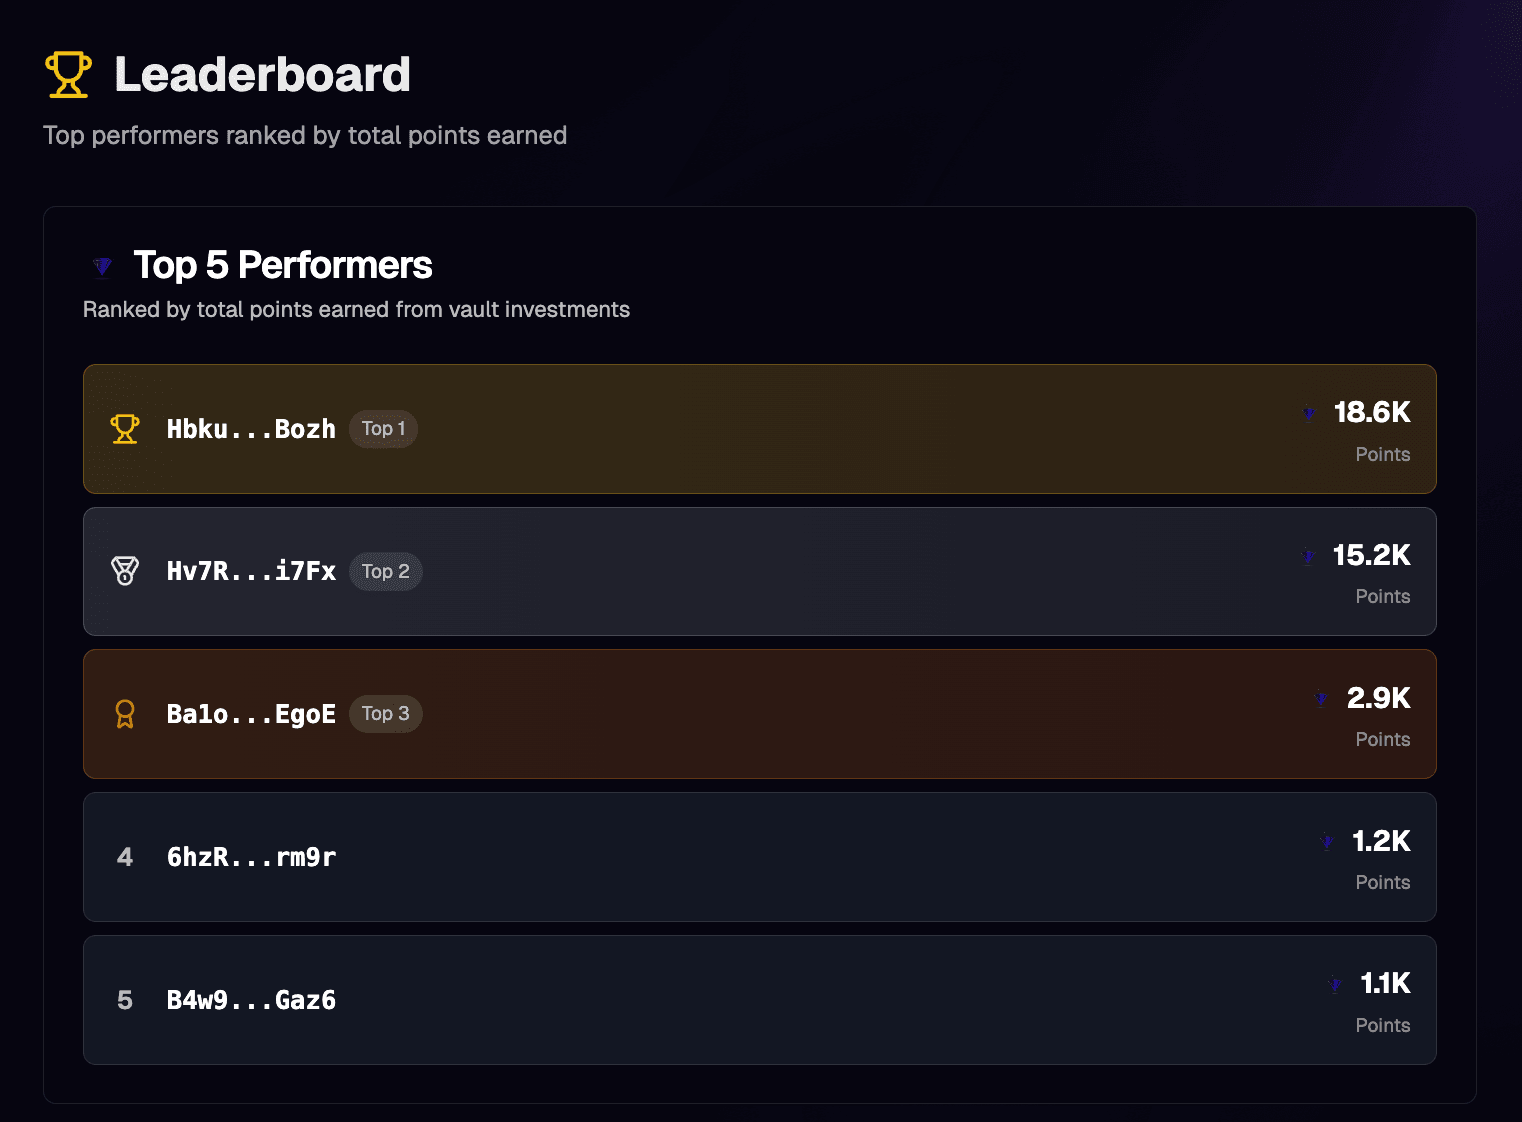Open wallet address Hbku...Bozh
The image size is (1522, 1122).
point(251,429)
